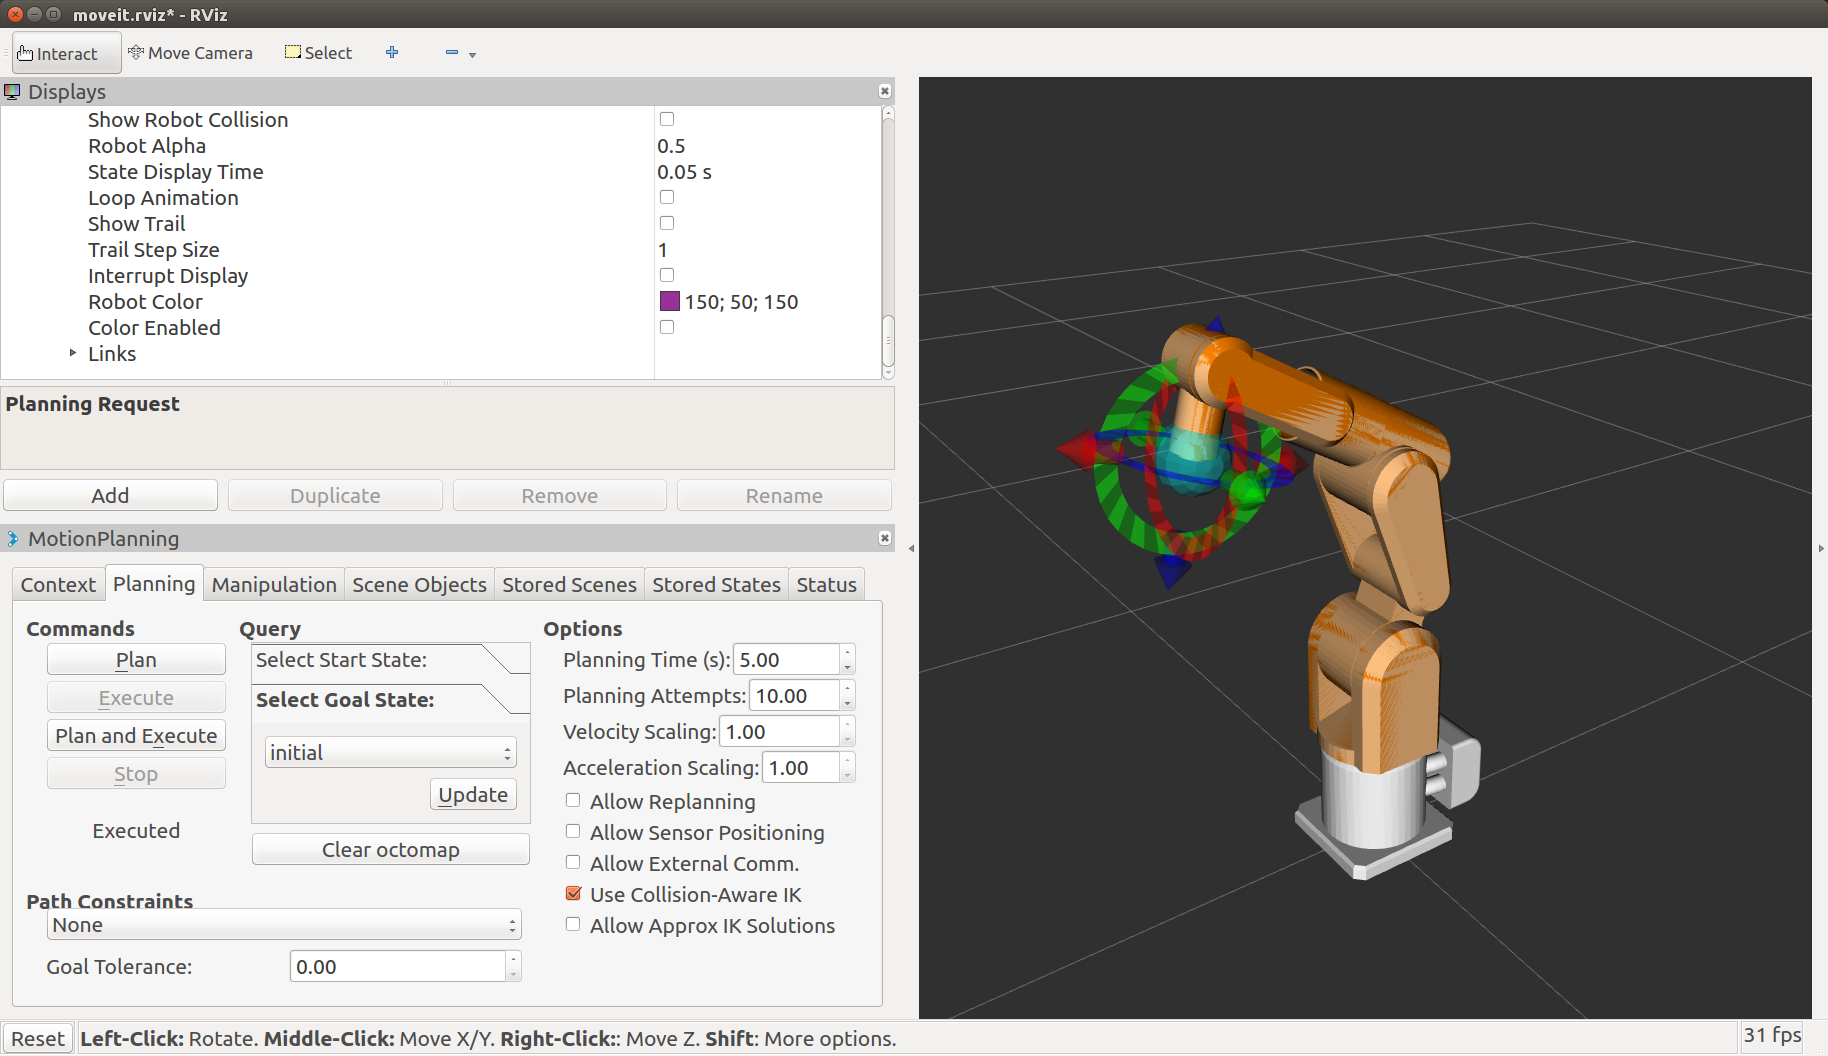
Task: Click the blue minus remove-tool icon
Action: pos(451,52)
